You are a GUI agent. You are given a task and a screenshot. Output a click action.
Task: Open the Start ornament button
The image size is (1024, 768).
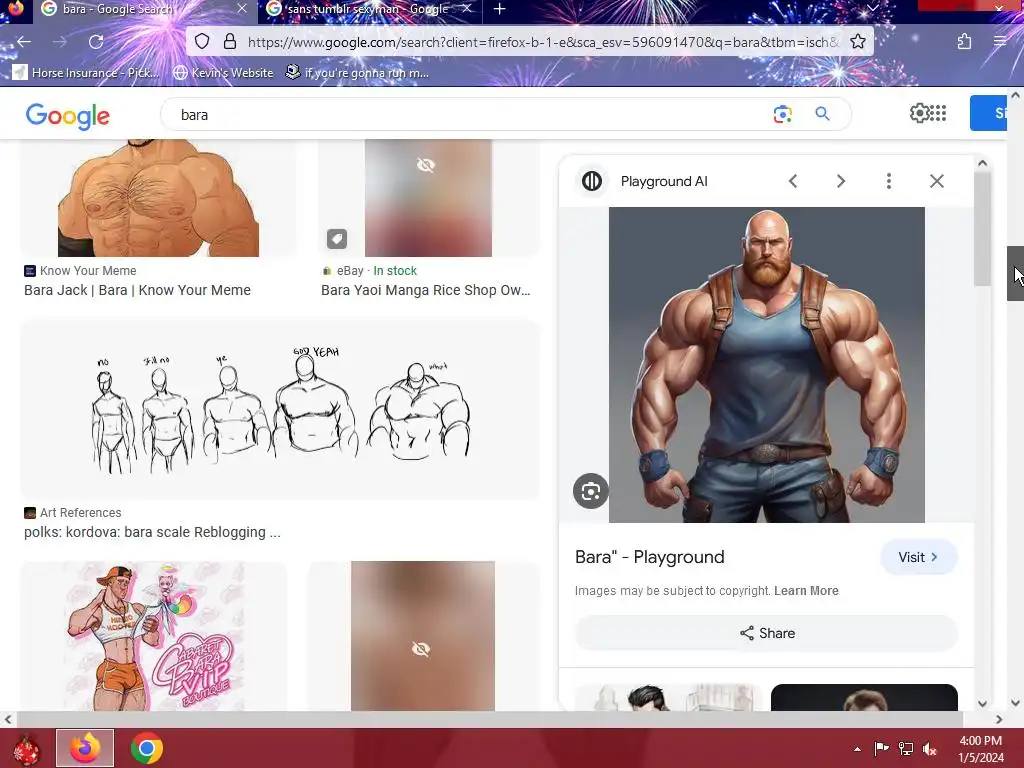click(25, 749)
